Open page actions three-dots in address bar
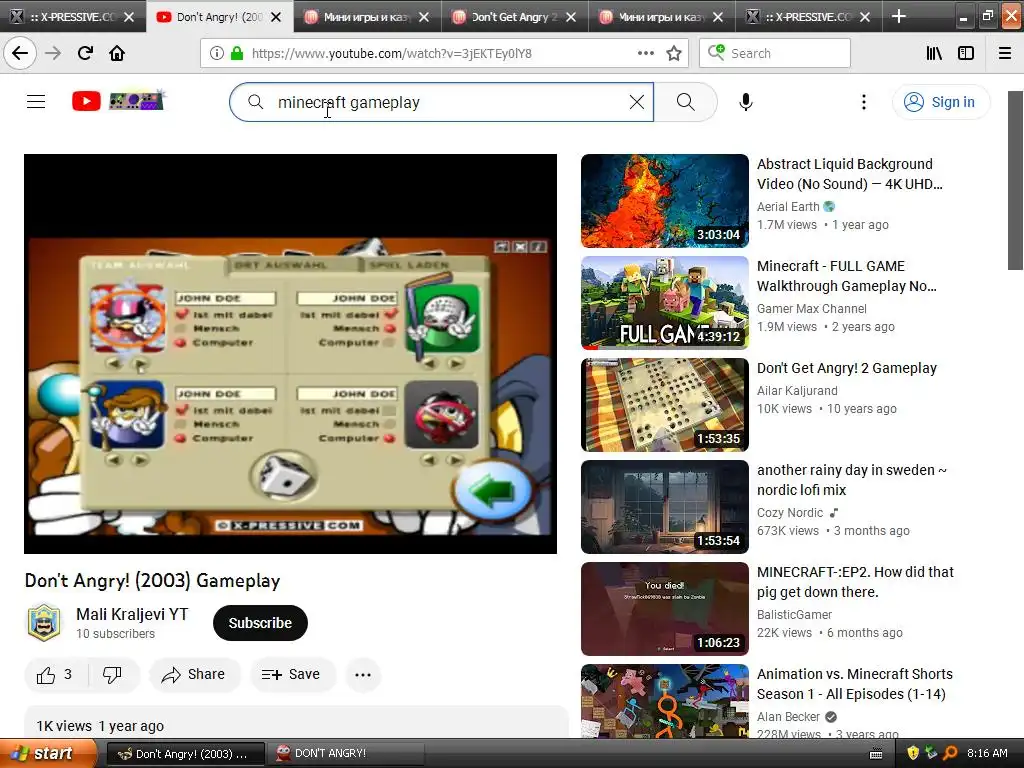1024x768 pixels. pos(645,53)
